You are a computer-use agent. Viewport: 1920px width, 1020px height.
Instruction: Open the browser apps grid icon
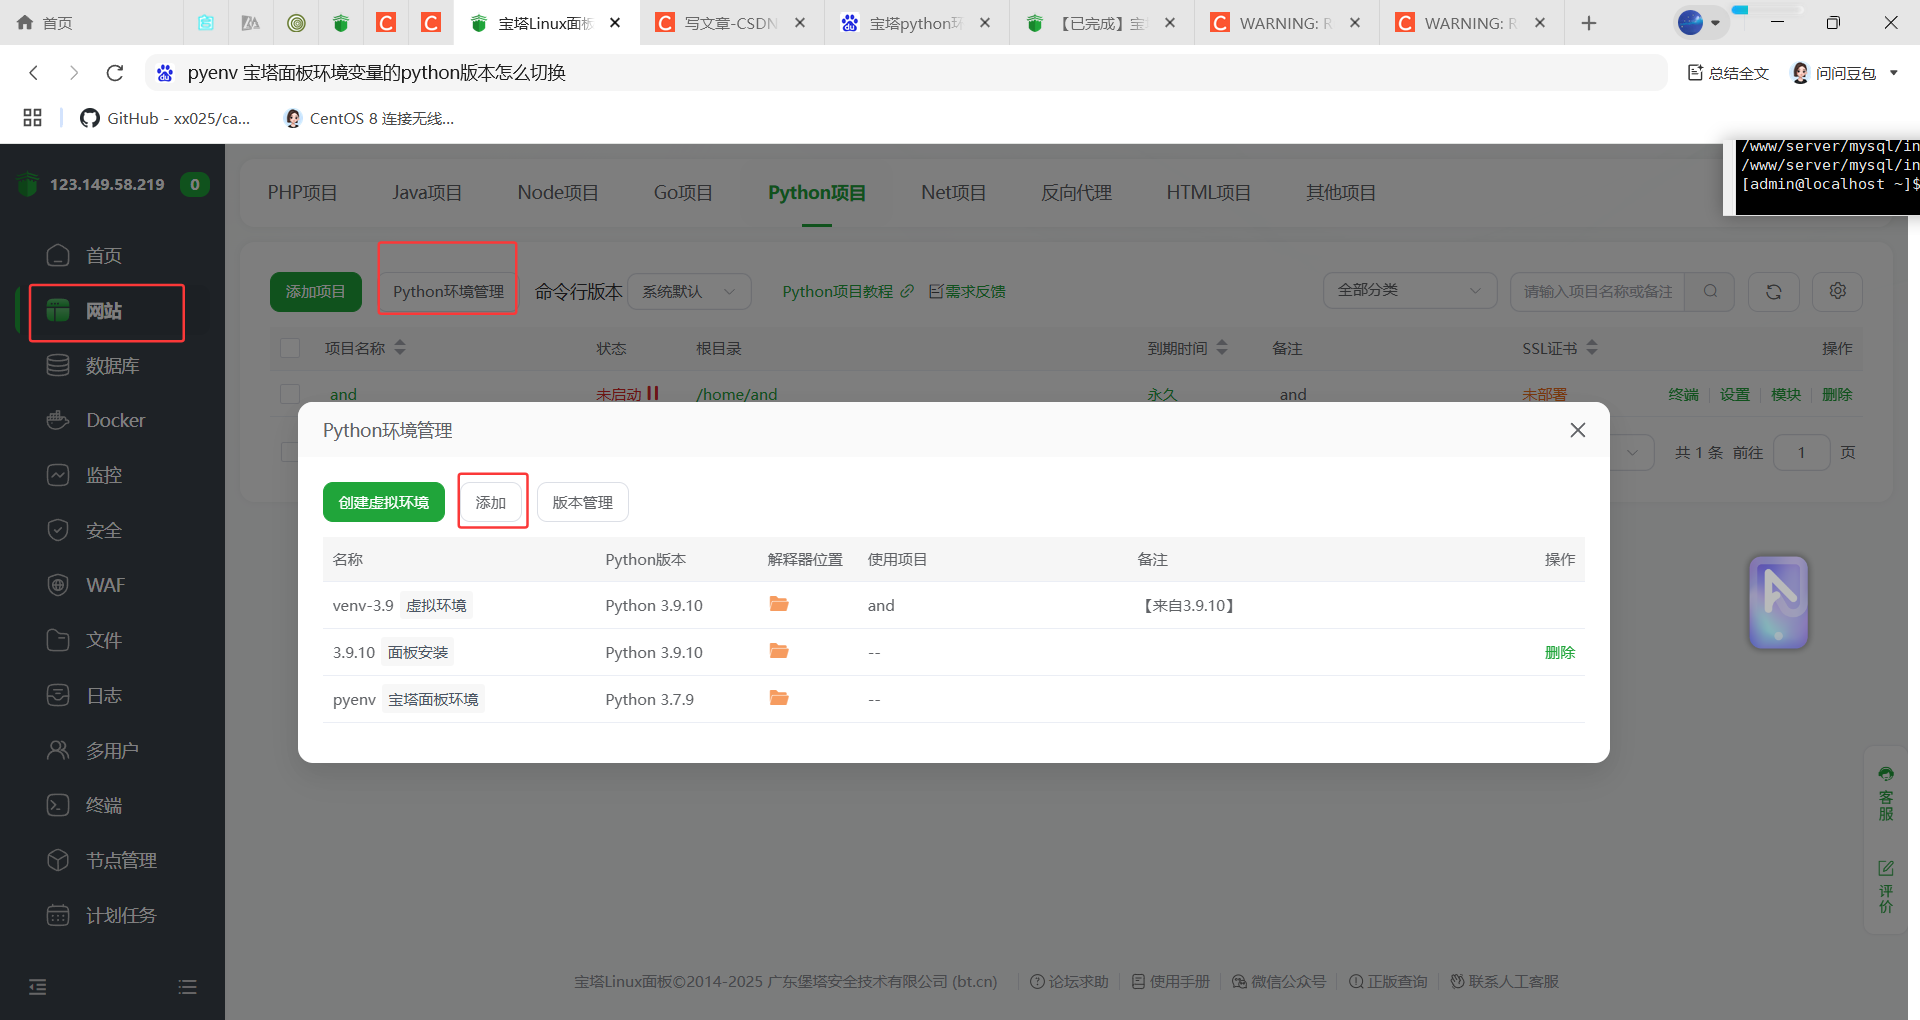point(32,118)
